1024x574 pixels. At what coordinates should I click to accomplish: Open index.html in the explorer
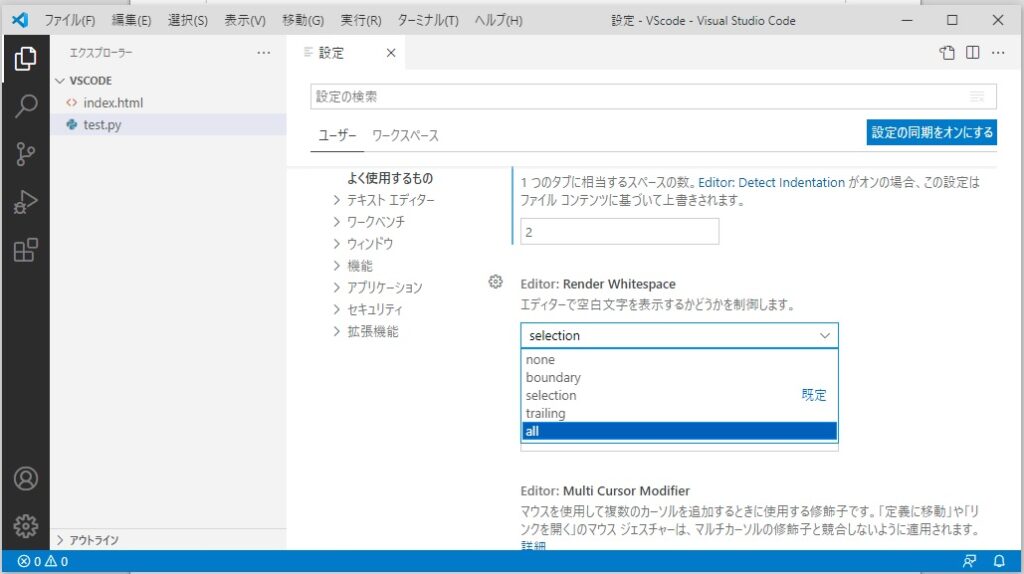[x=168, y=103]
